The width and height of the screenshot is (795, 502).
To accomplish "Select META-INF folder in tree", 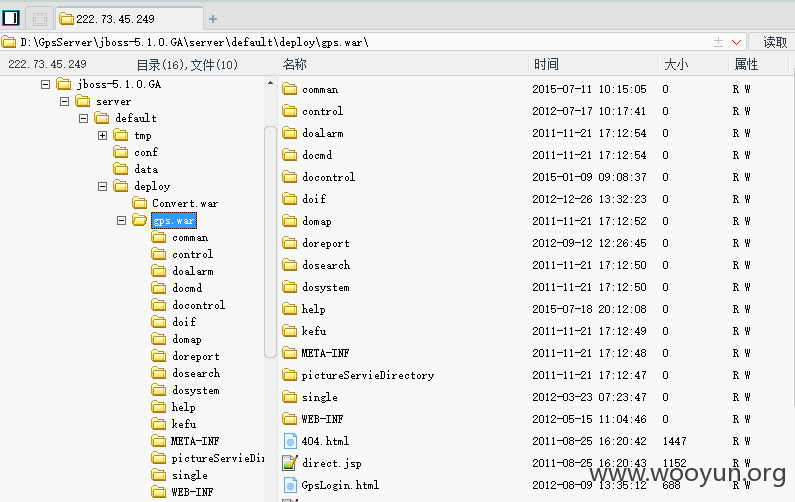I will [195, 441].
